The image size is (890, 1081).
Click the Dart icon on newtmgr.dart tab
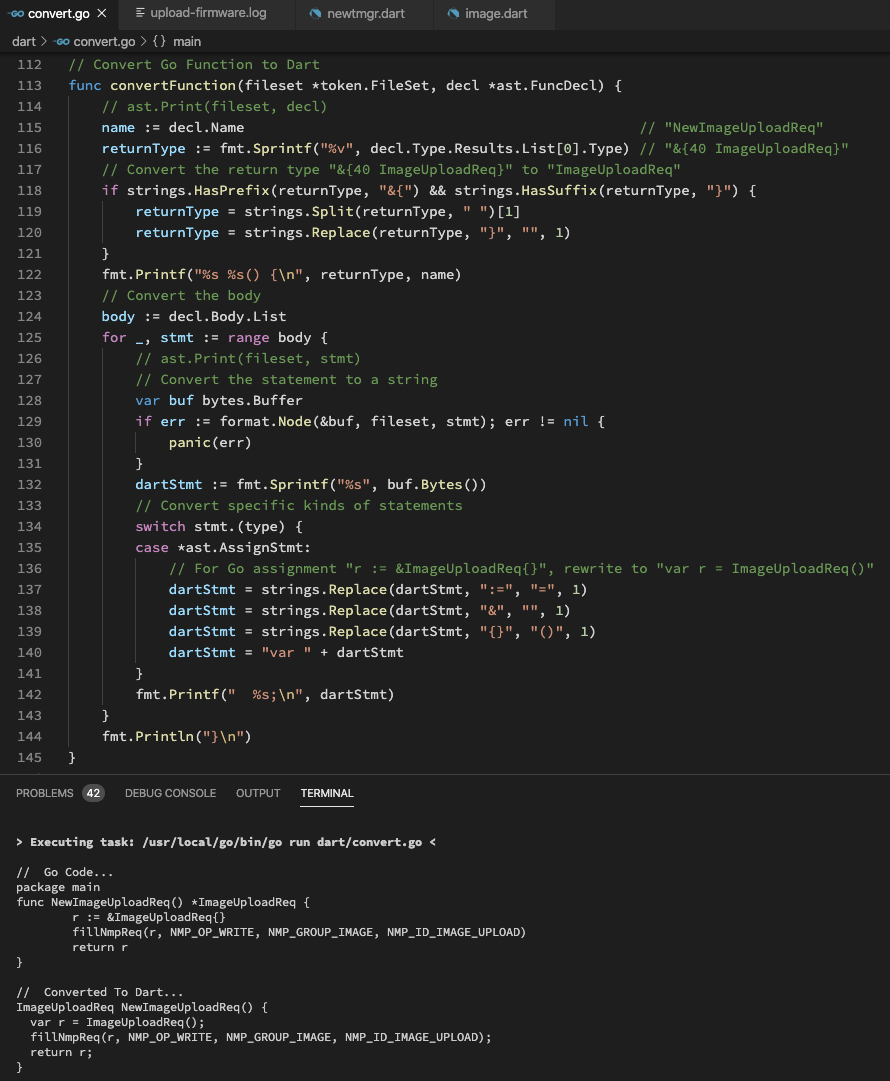click(x=316, y=13)
